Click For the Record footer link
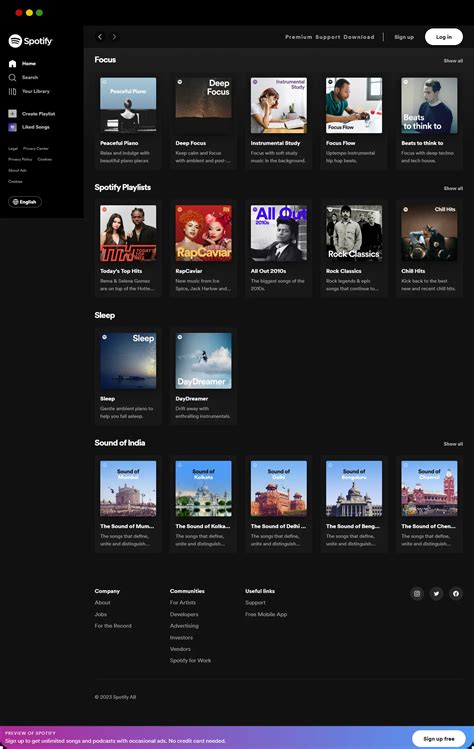This screenshot has width=474, height=749. (x=113, y=626)
